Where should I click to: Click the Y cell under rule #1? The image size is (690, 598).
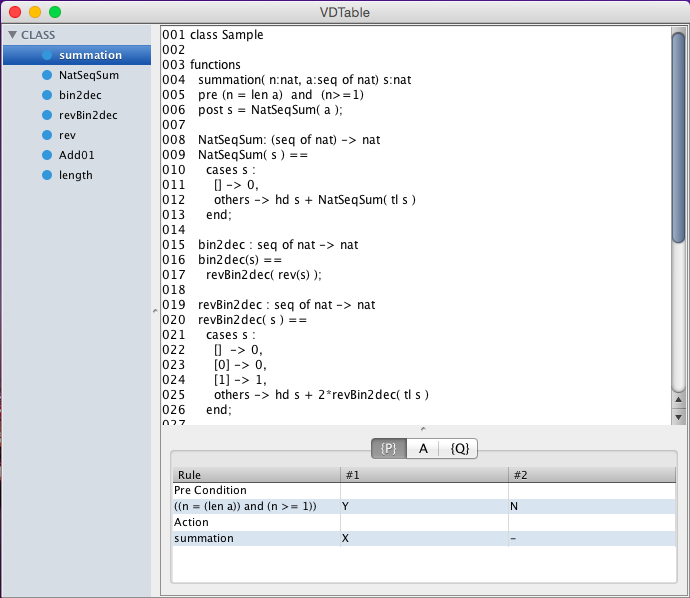[424, 506]
